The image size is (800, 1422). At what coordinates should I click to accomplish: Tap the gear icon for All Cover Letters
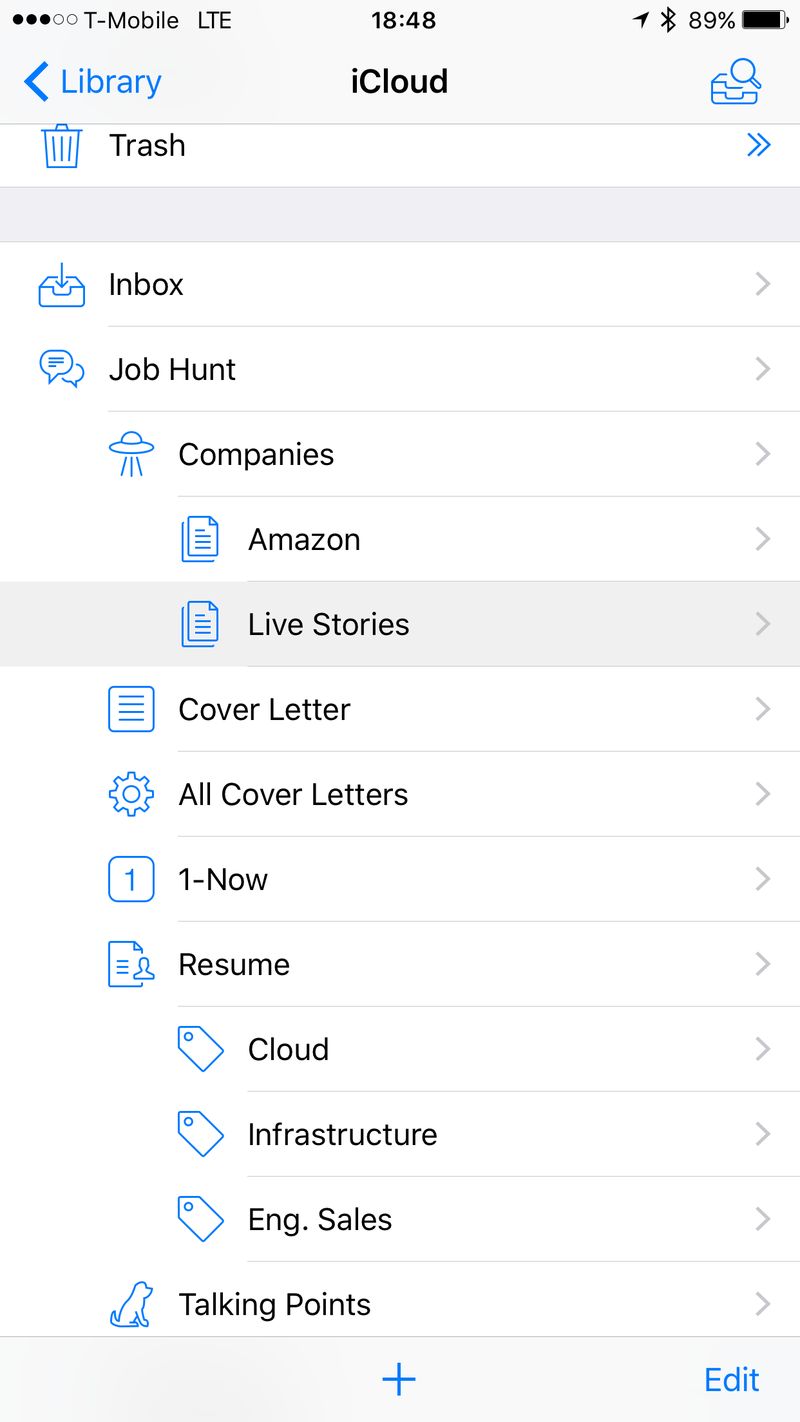click(131, 795)
